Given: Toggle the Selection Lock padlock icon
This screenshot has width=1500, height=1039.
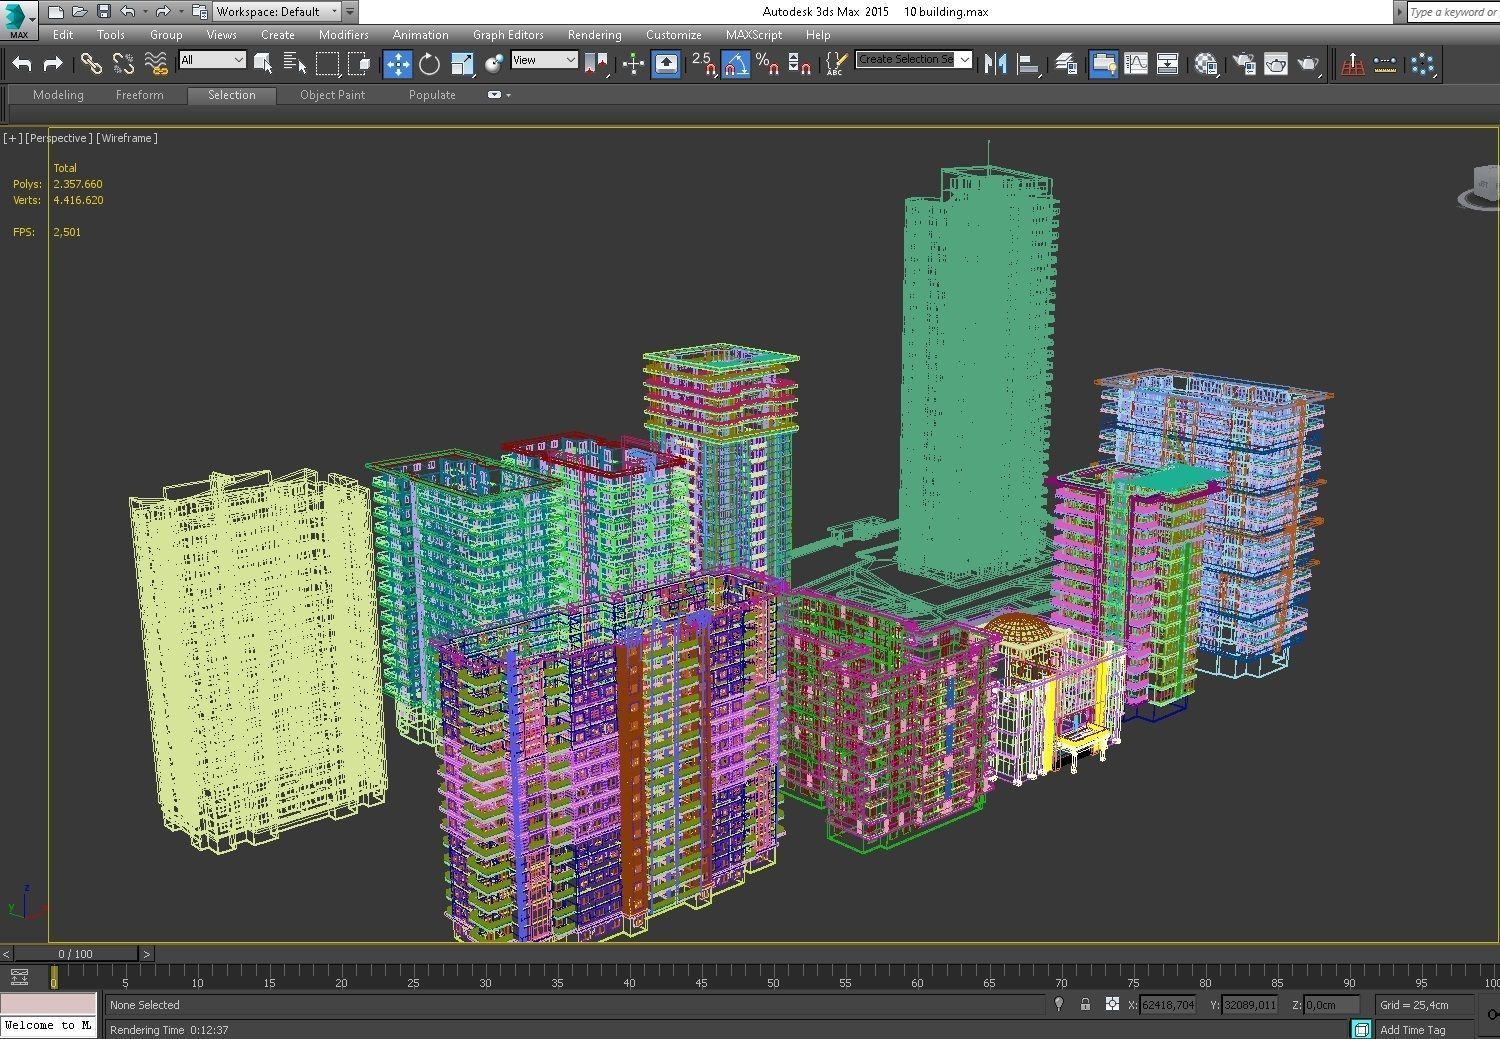Looking at the screenshot, I should point(1085,1004).
